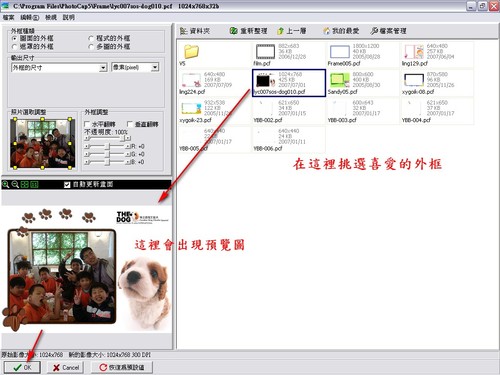Select the 遮罩的外框 radio button

tap(14, 47)
